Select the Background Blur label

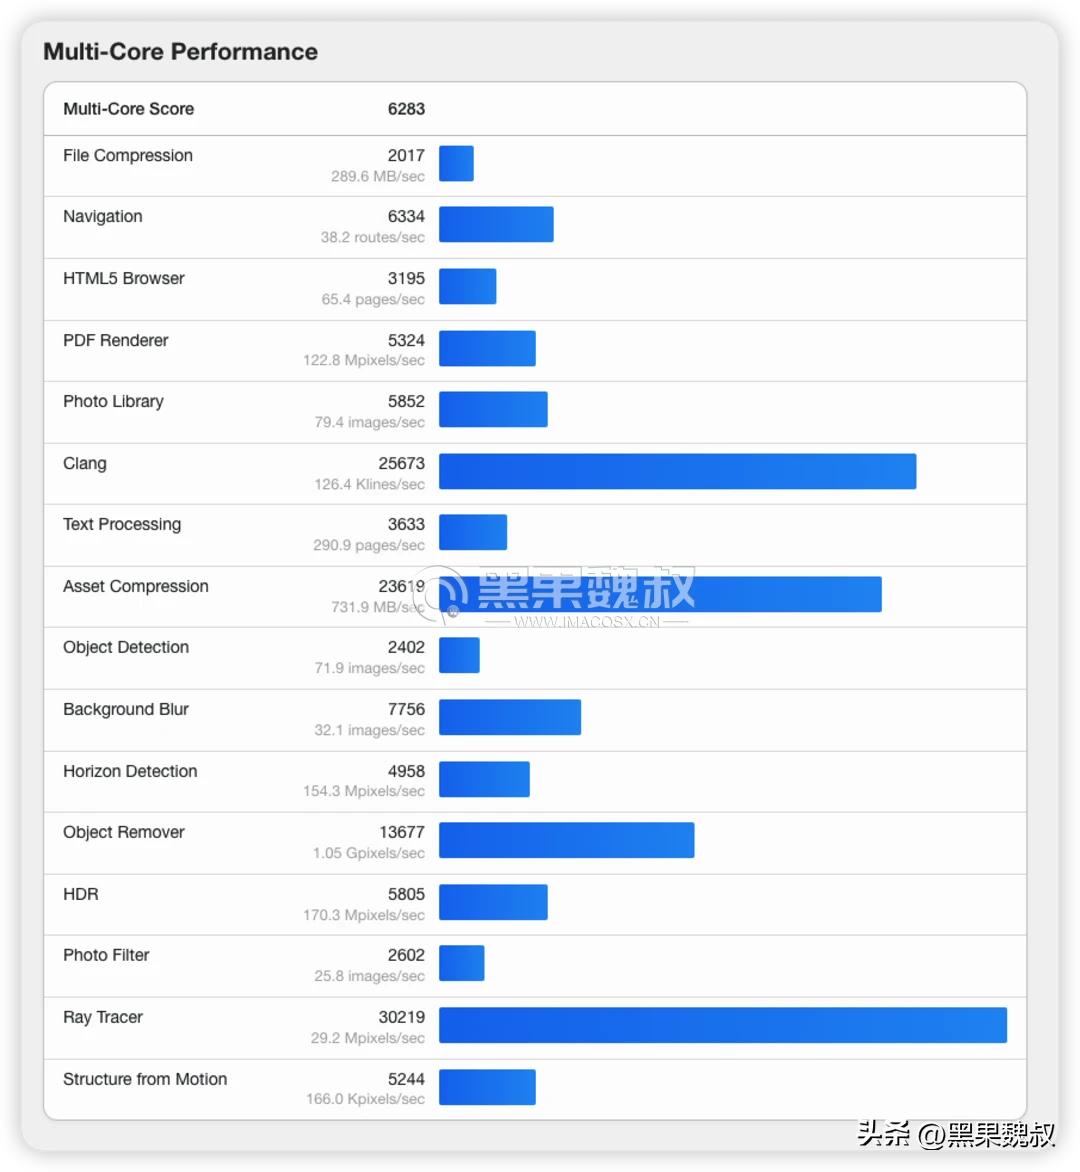coord(126,710)
